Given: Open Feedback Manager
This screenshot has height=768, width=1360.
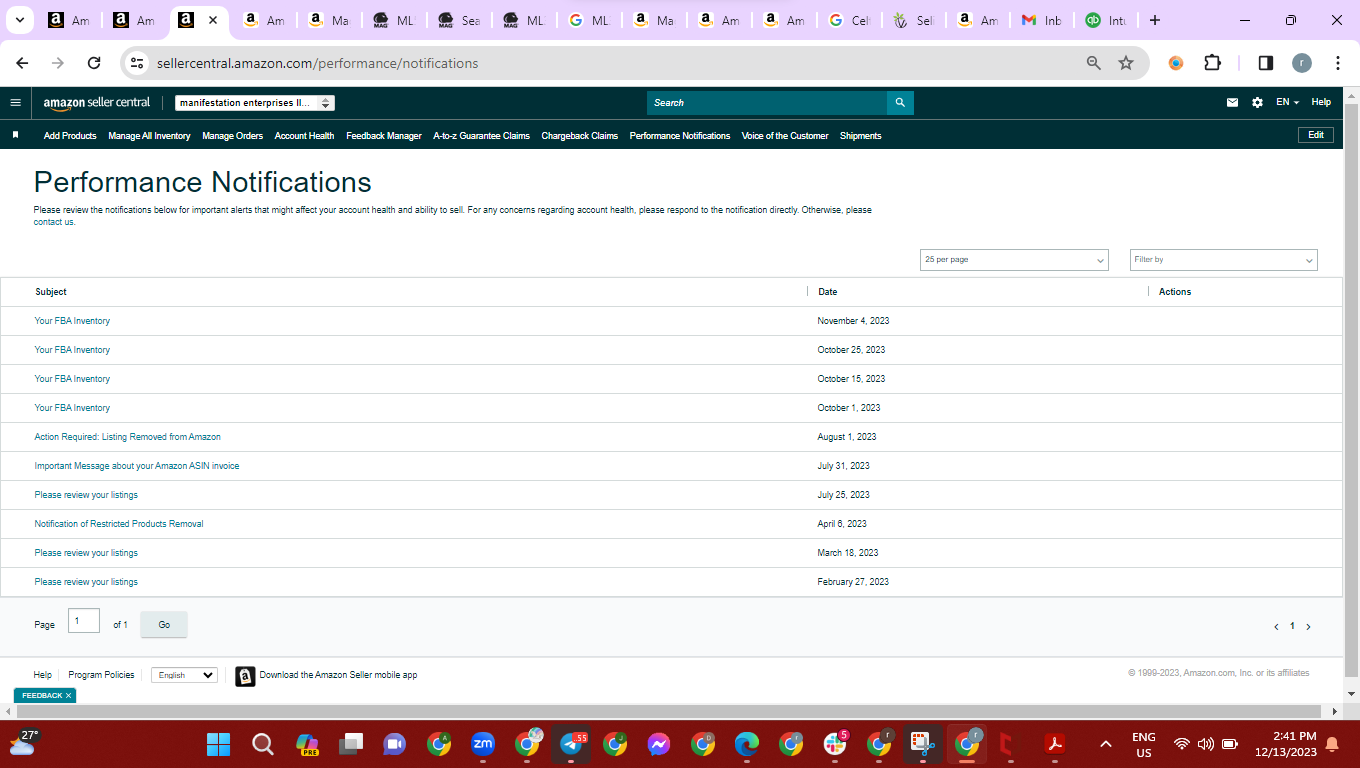Looking at the screenshot, I should click(x=384, y=136).
